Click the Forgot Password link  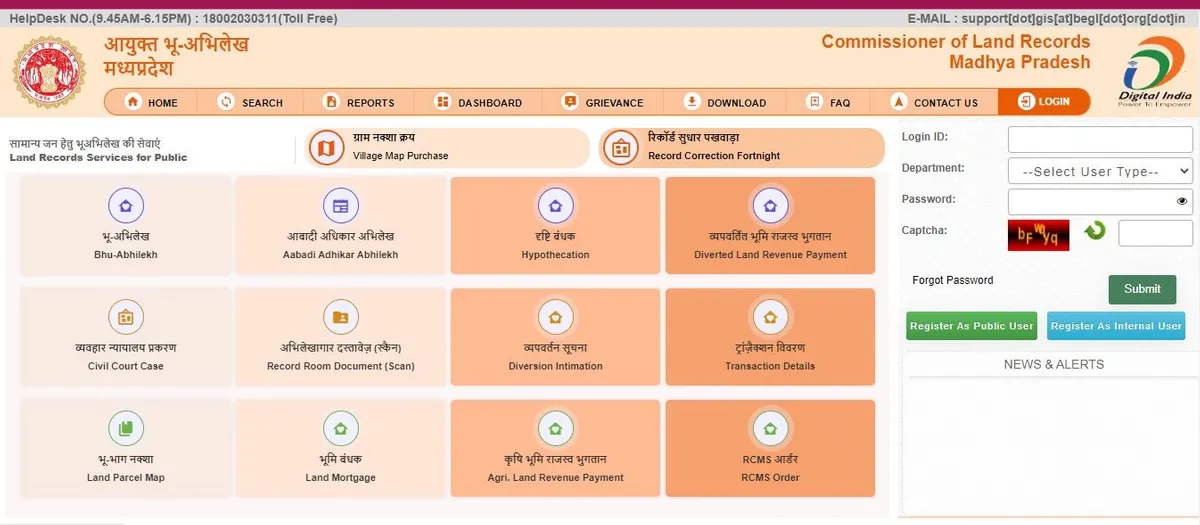point(952,281)
